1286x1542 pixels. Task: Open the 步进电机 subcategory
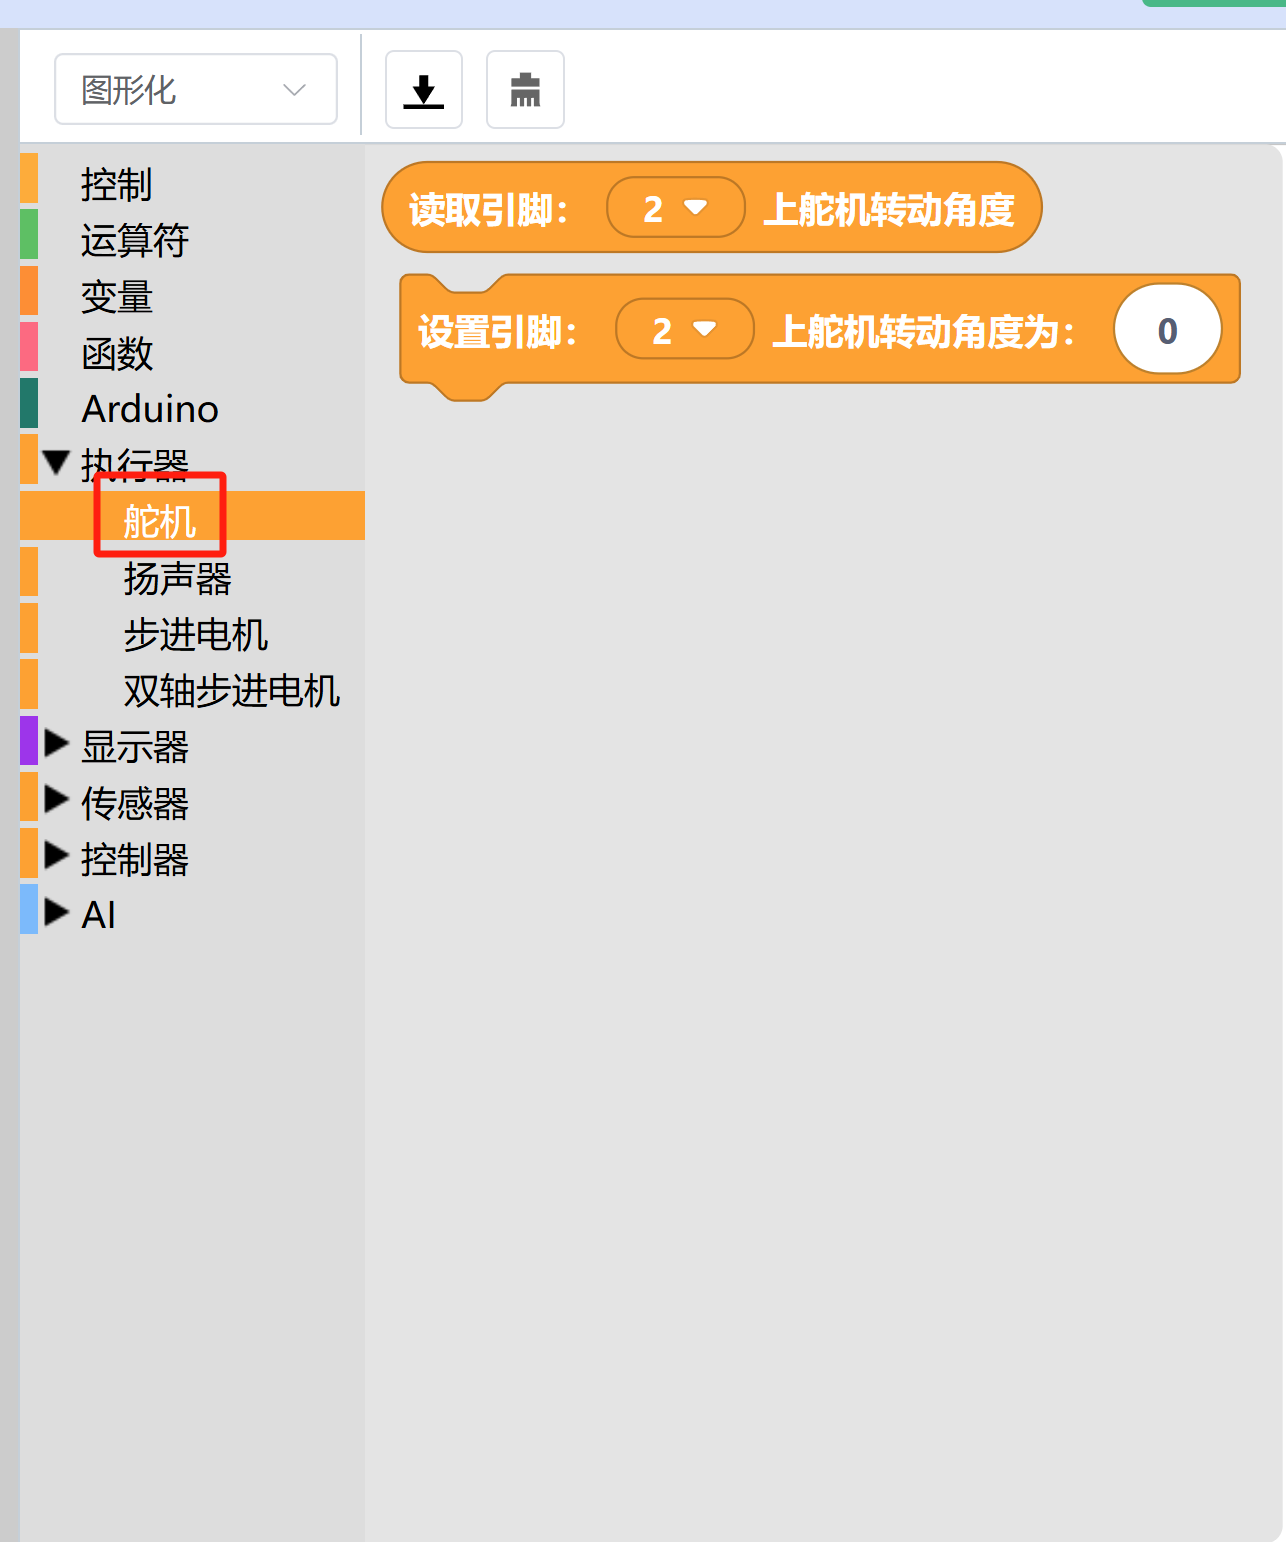pyautogui.click(x=195, y=634)
